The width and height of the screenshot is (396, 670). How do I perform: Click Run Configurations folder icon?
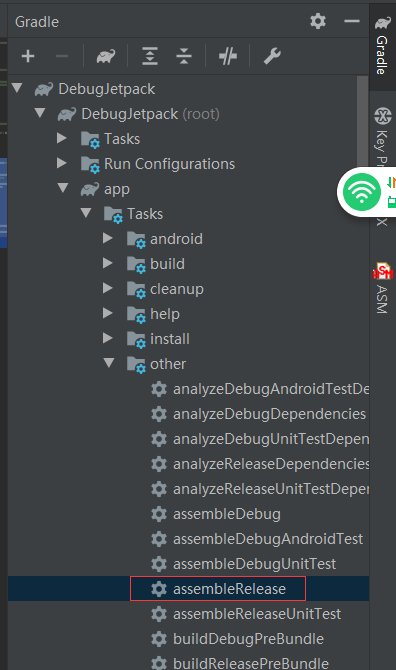pos(90,165)
